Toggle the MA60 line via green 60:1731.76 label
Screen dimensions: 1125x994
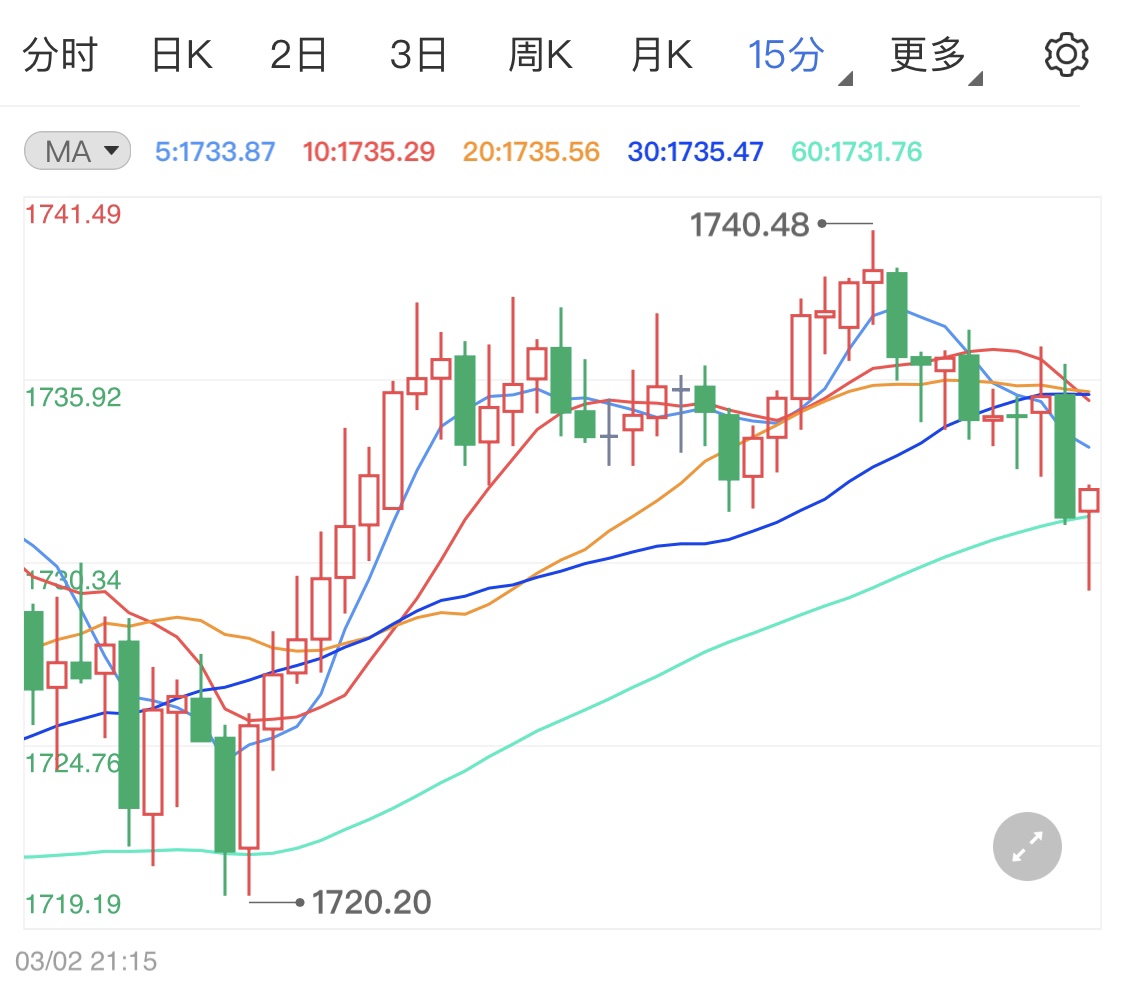[856, 150]
